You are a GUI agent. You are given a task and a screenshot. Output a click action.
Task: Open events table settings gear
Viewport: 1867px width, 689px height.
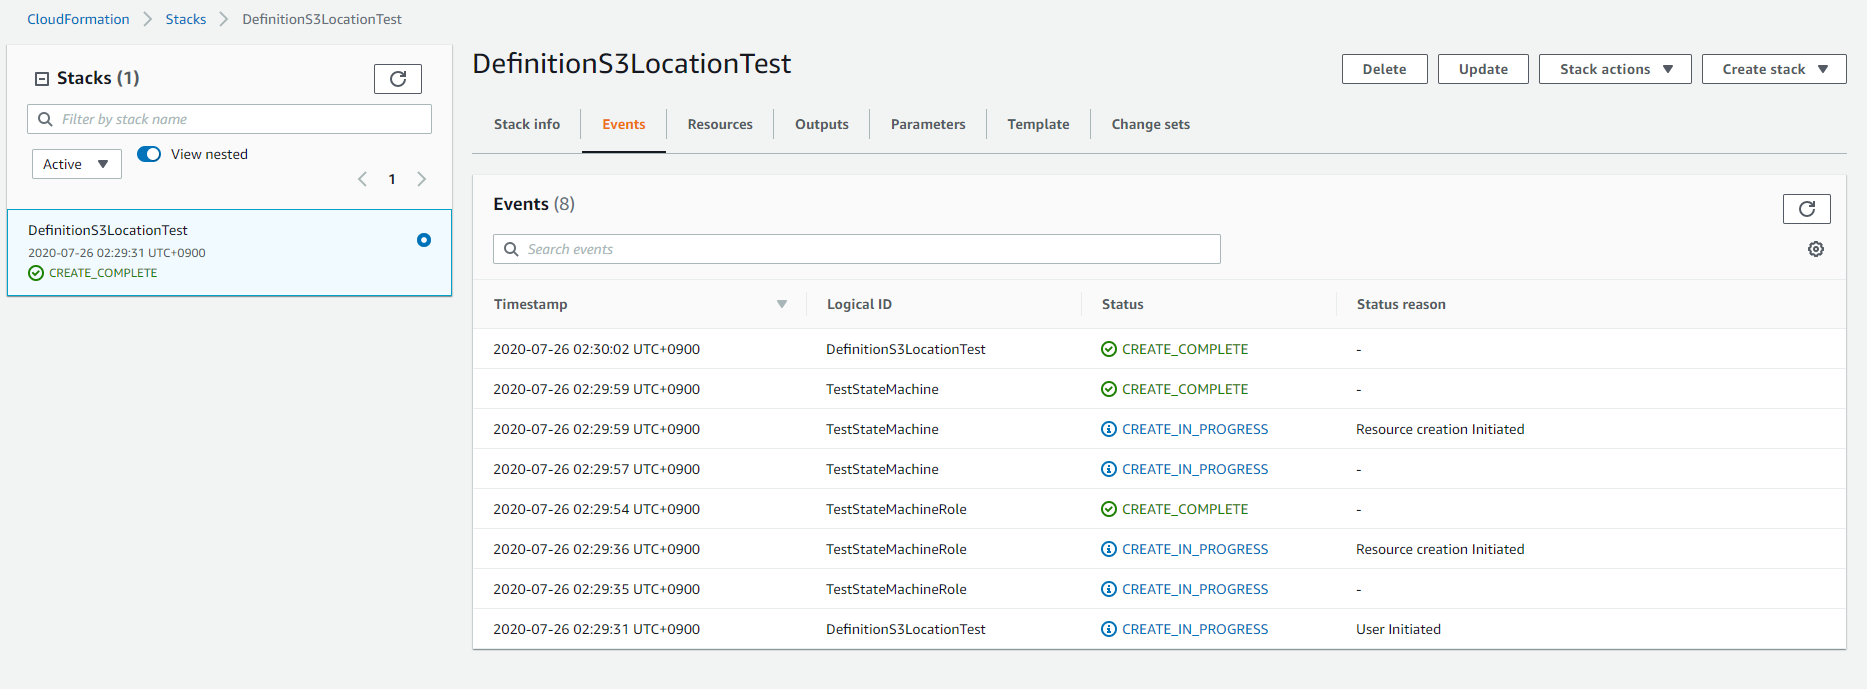click(x=1816, y=249)
